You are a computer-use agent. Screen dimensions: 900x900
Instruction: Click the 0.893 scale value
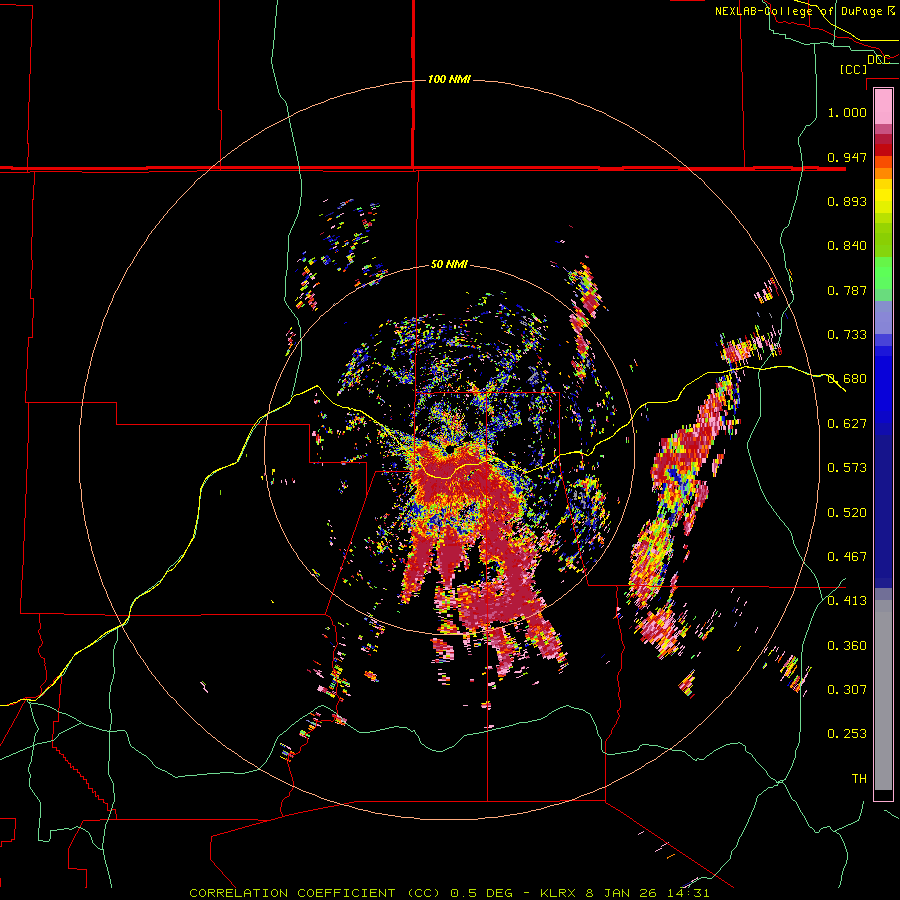(x=847, y=201)
